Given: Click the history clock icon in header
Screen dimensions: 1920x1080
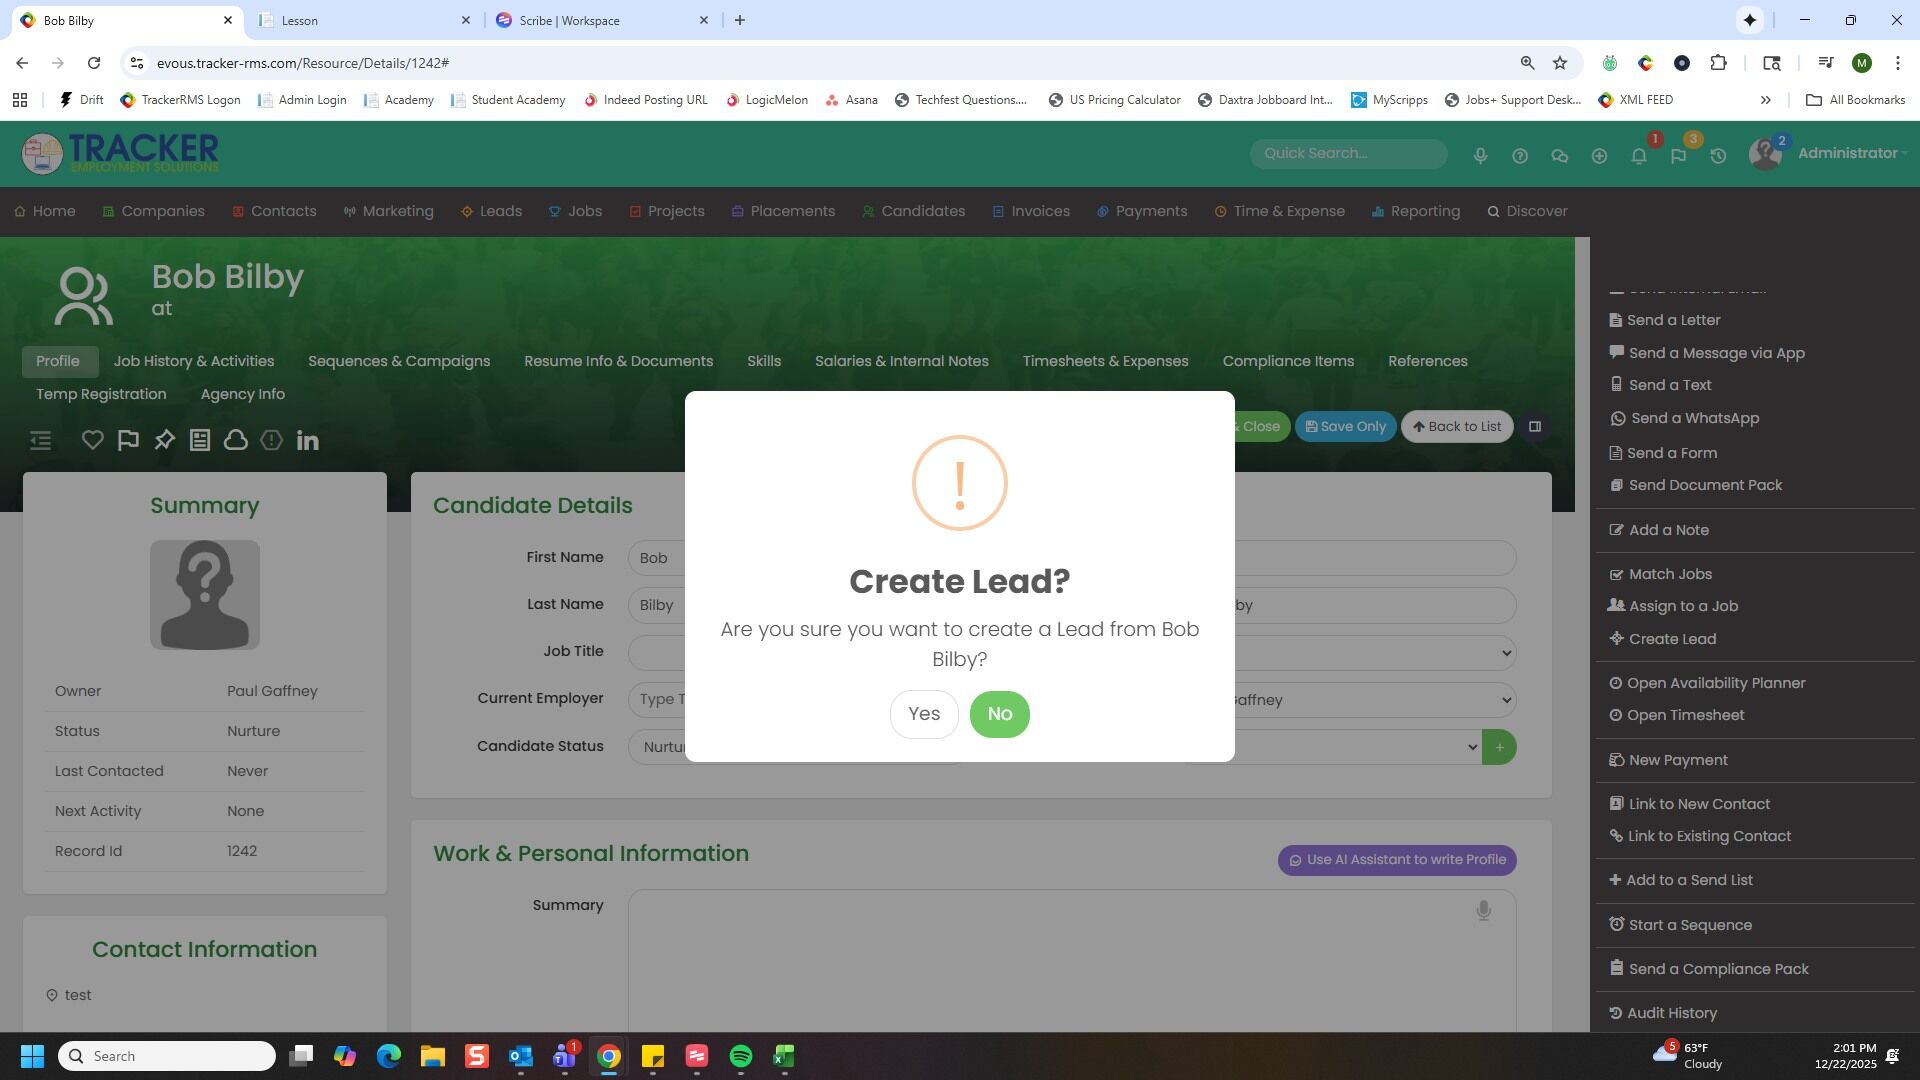Looking at the screenshot, I should point(1718,156).
